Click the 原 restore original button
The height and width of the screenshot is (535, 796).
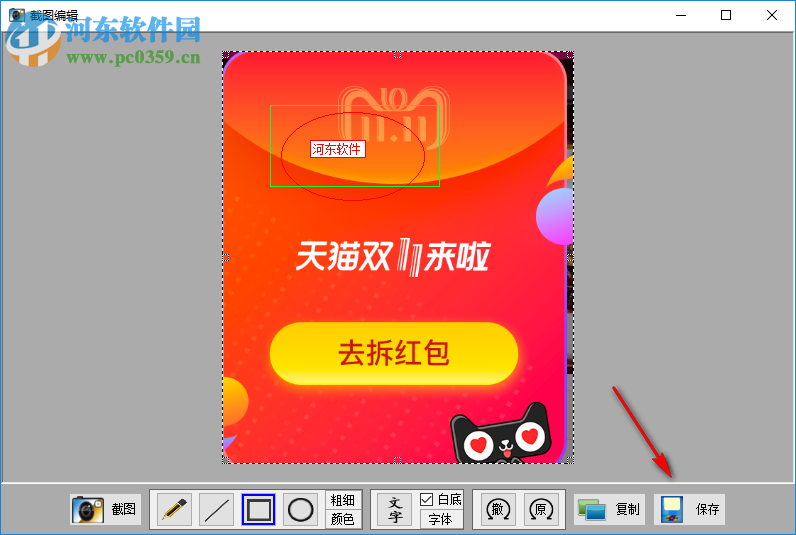[x=541, y=509]
